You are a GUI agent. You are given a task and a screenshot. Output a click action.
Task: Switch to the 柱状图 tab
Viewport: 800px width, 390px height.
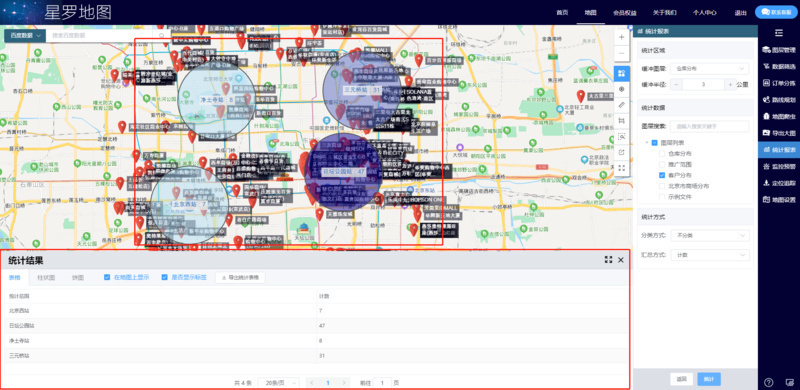(x=46, y=278)
